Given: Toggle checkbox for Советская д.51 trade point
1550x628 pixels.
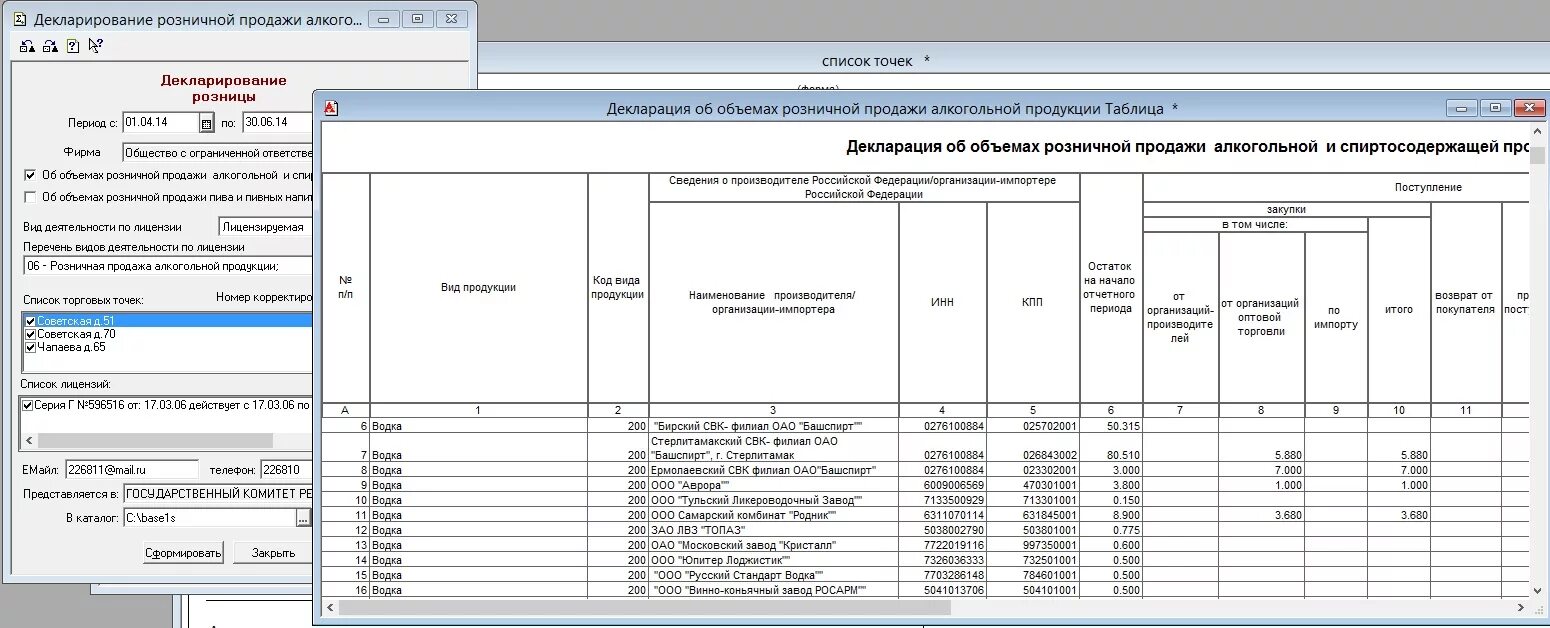Looking at the screenshot, I should (x=31, y=321).
